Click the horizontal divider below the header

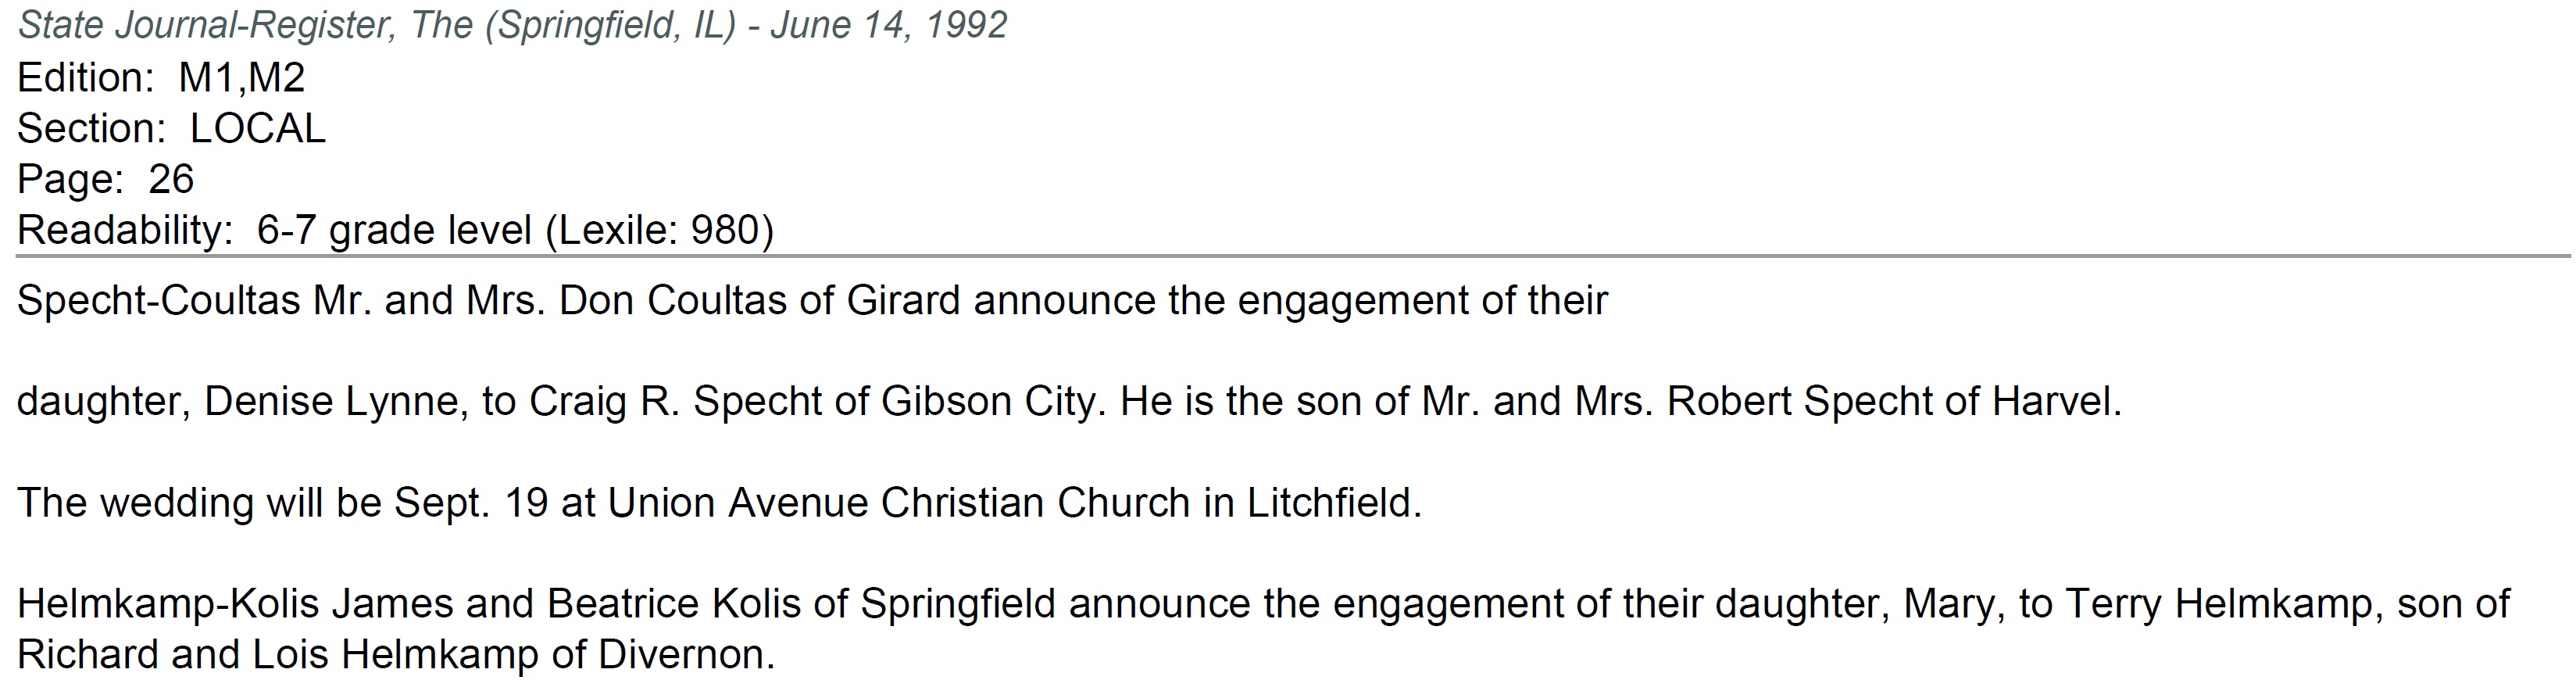pos(1290,257)
